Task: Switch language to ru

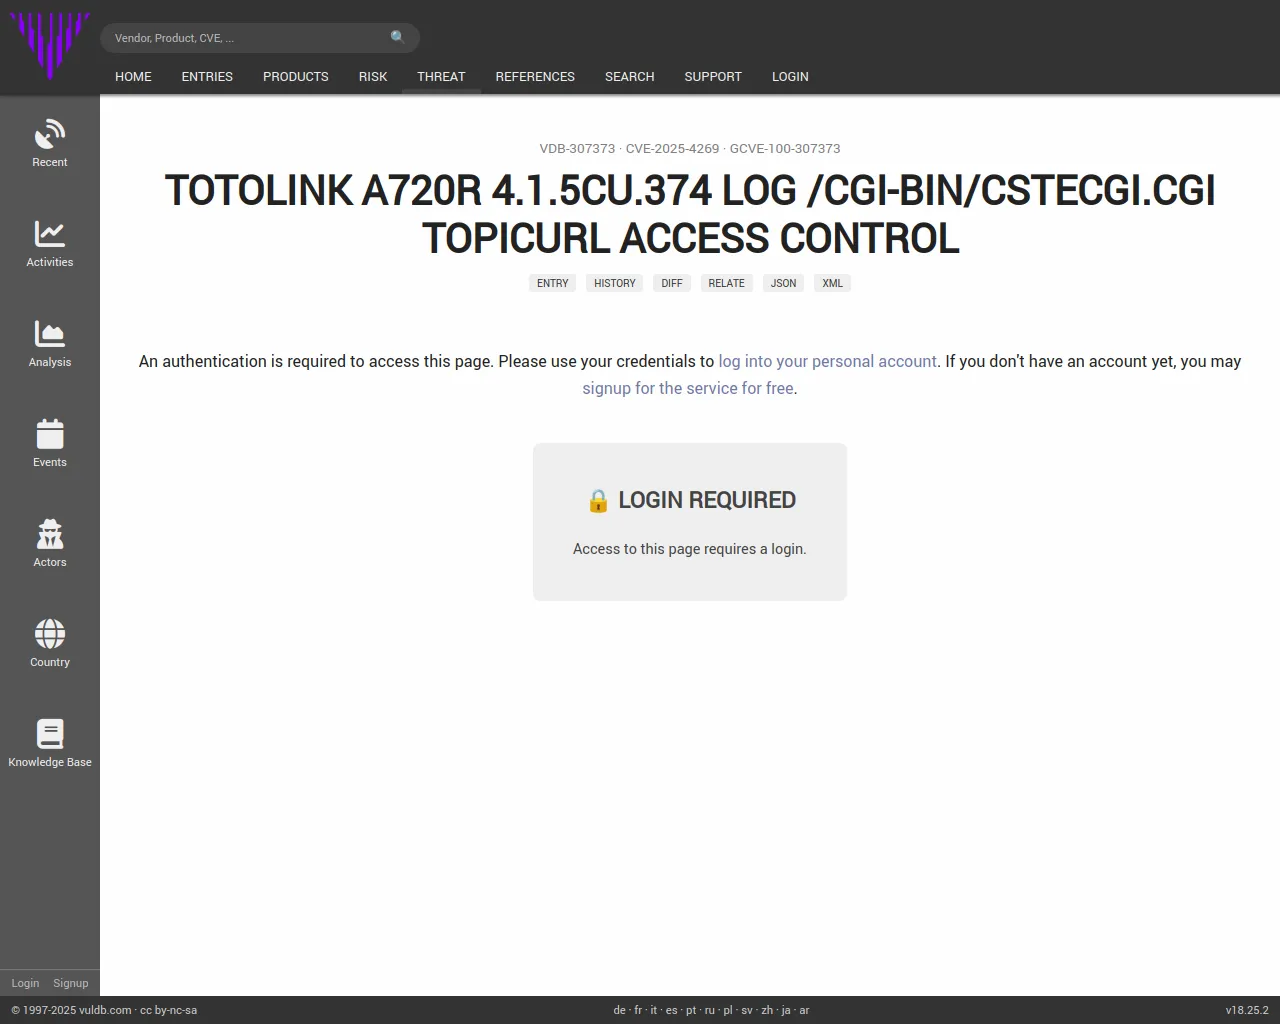Action: [710, 1010]
